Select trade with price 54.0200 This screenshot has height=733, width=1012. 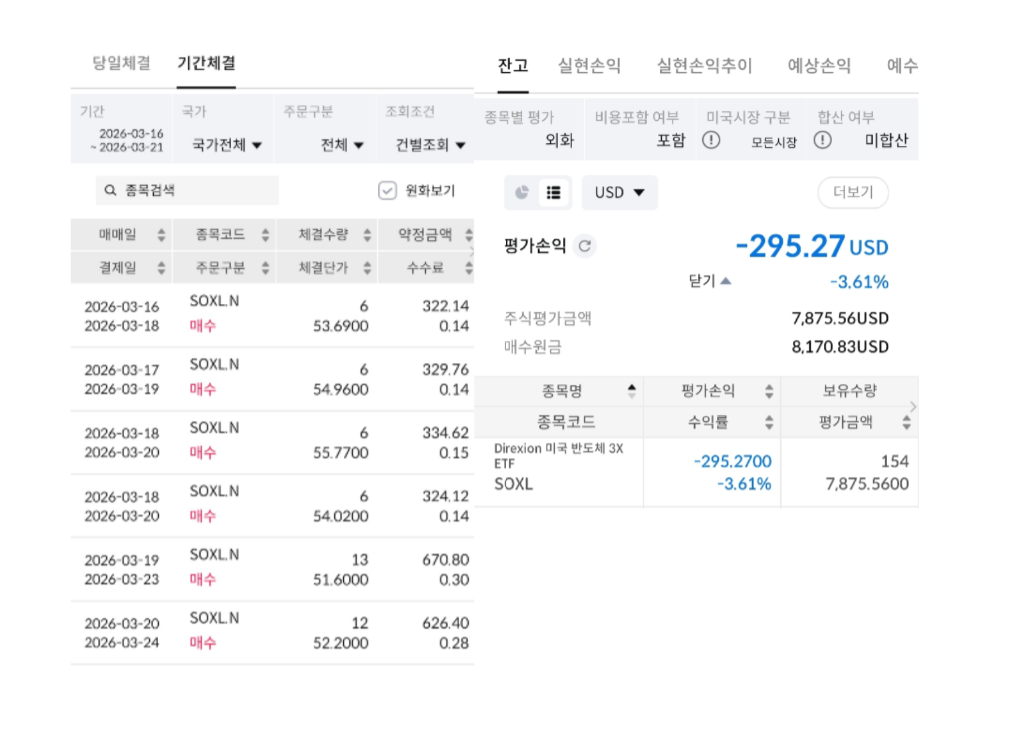tap(272, 506)
